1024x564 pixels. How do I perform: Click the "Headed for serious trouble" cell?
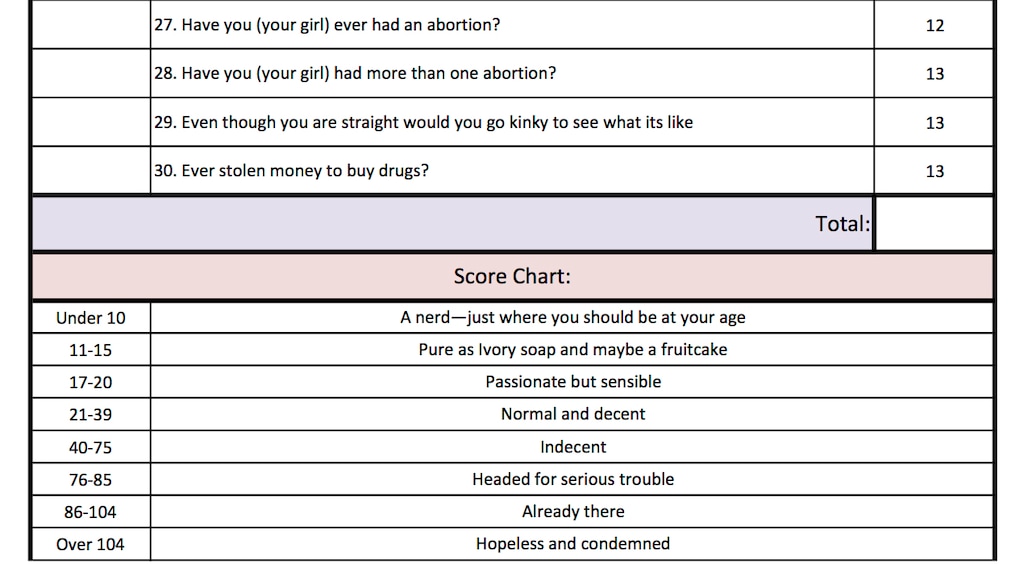pos(573,479)
